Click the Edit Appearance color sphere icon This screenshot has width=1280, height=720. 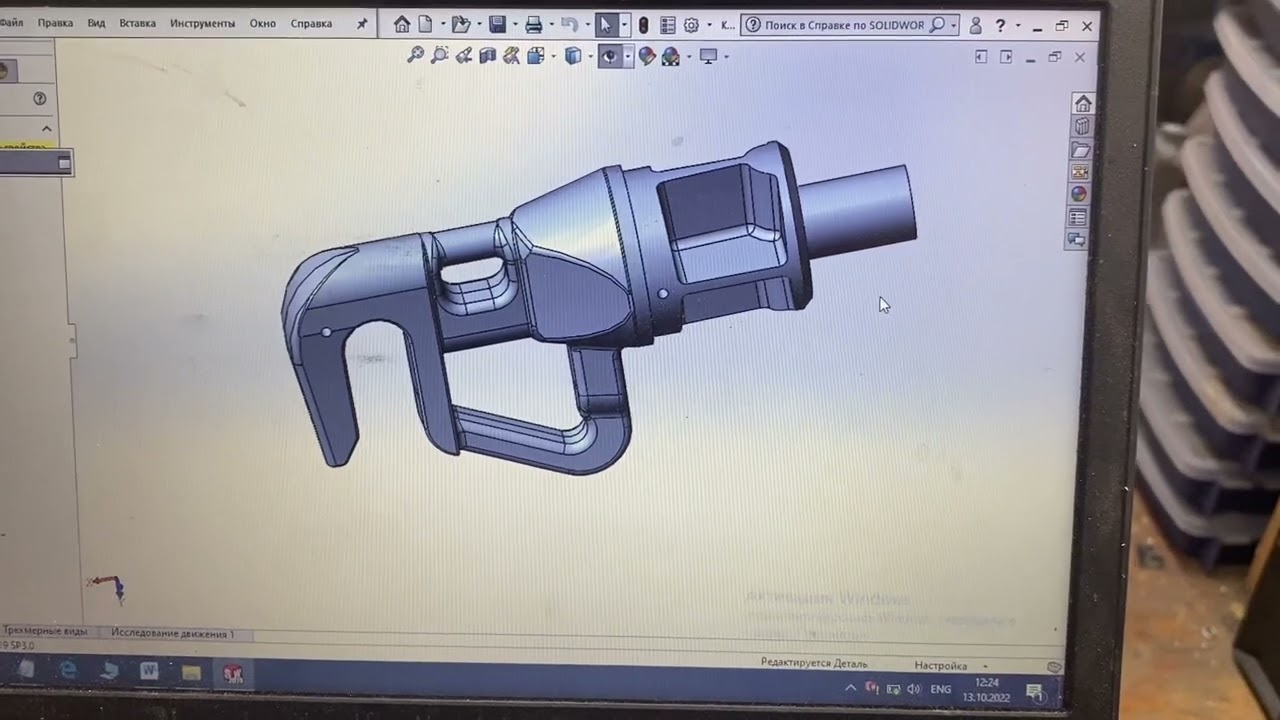pos(647,56)
